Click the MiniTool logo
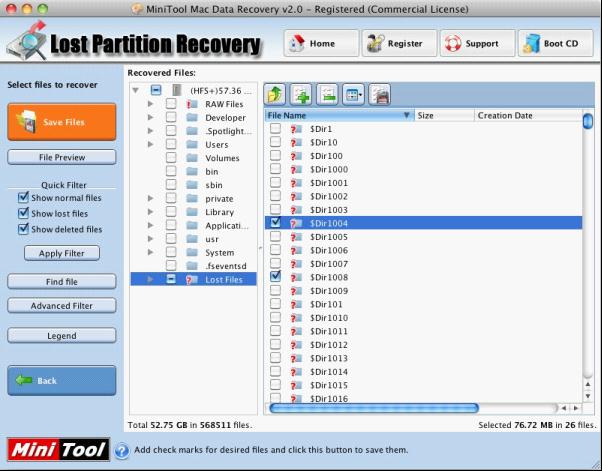 click(58, 450)
